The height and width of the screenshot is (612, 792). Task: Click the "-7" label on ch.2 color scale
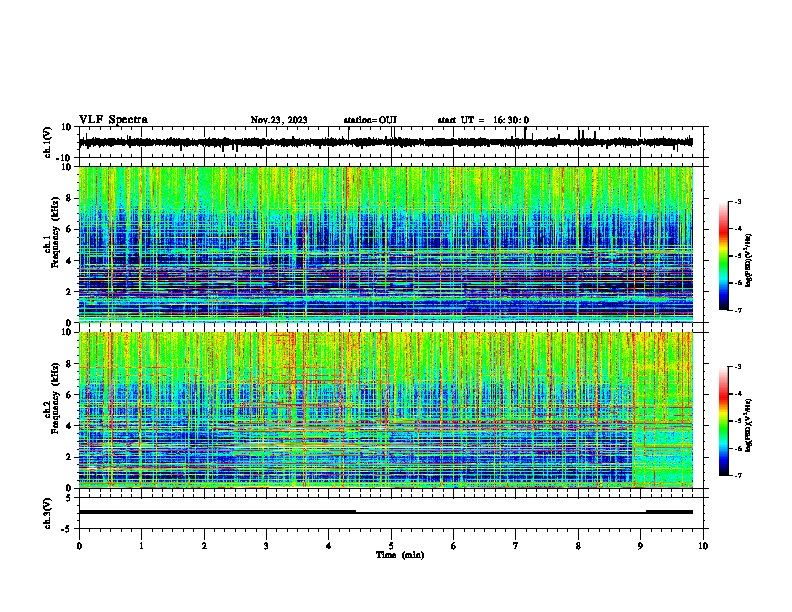point(738,475)
